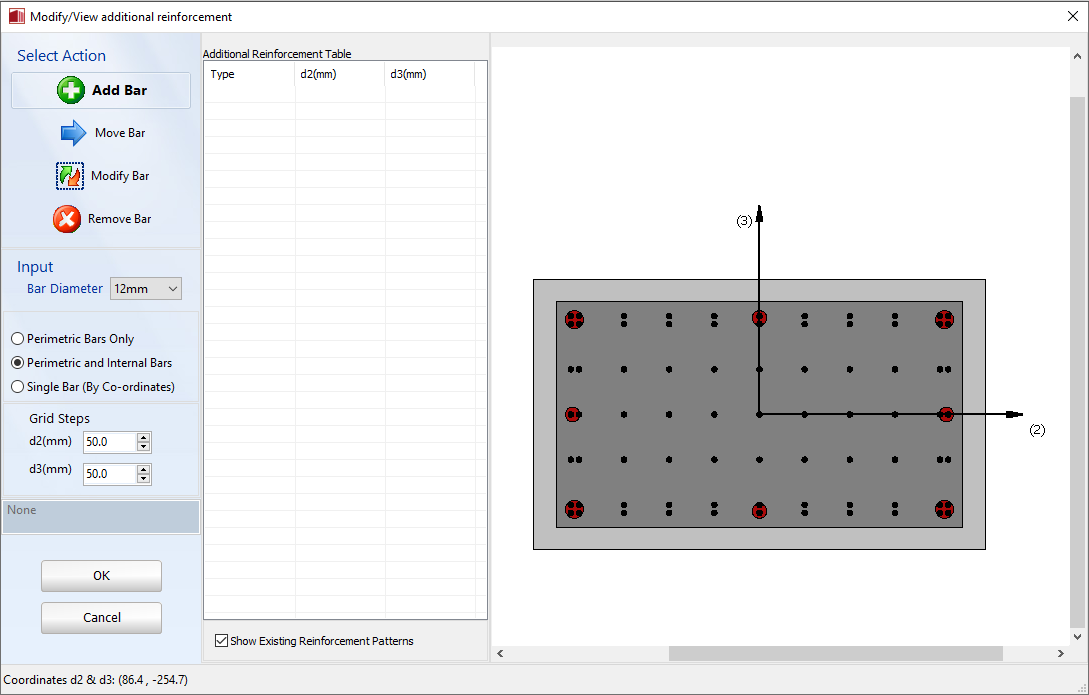Select the top-middle red rebar on axis 3
Viewport: 1089px width, 695px height.
coord(759,318)
